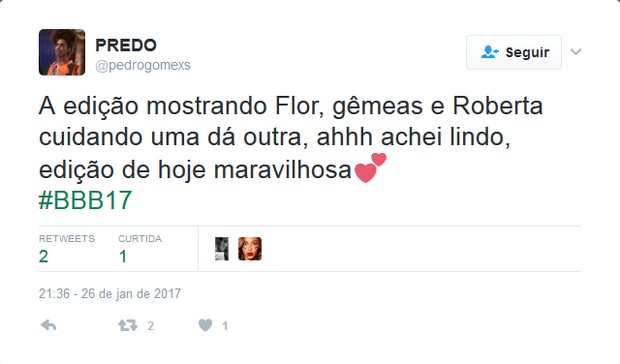Click the @pedrogomexs handle
620x364 pixels.
pos(143,65)
